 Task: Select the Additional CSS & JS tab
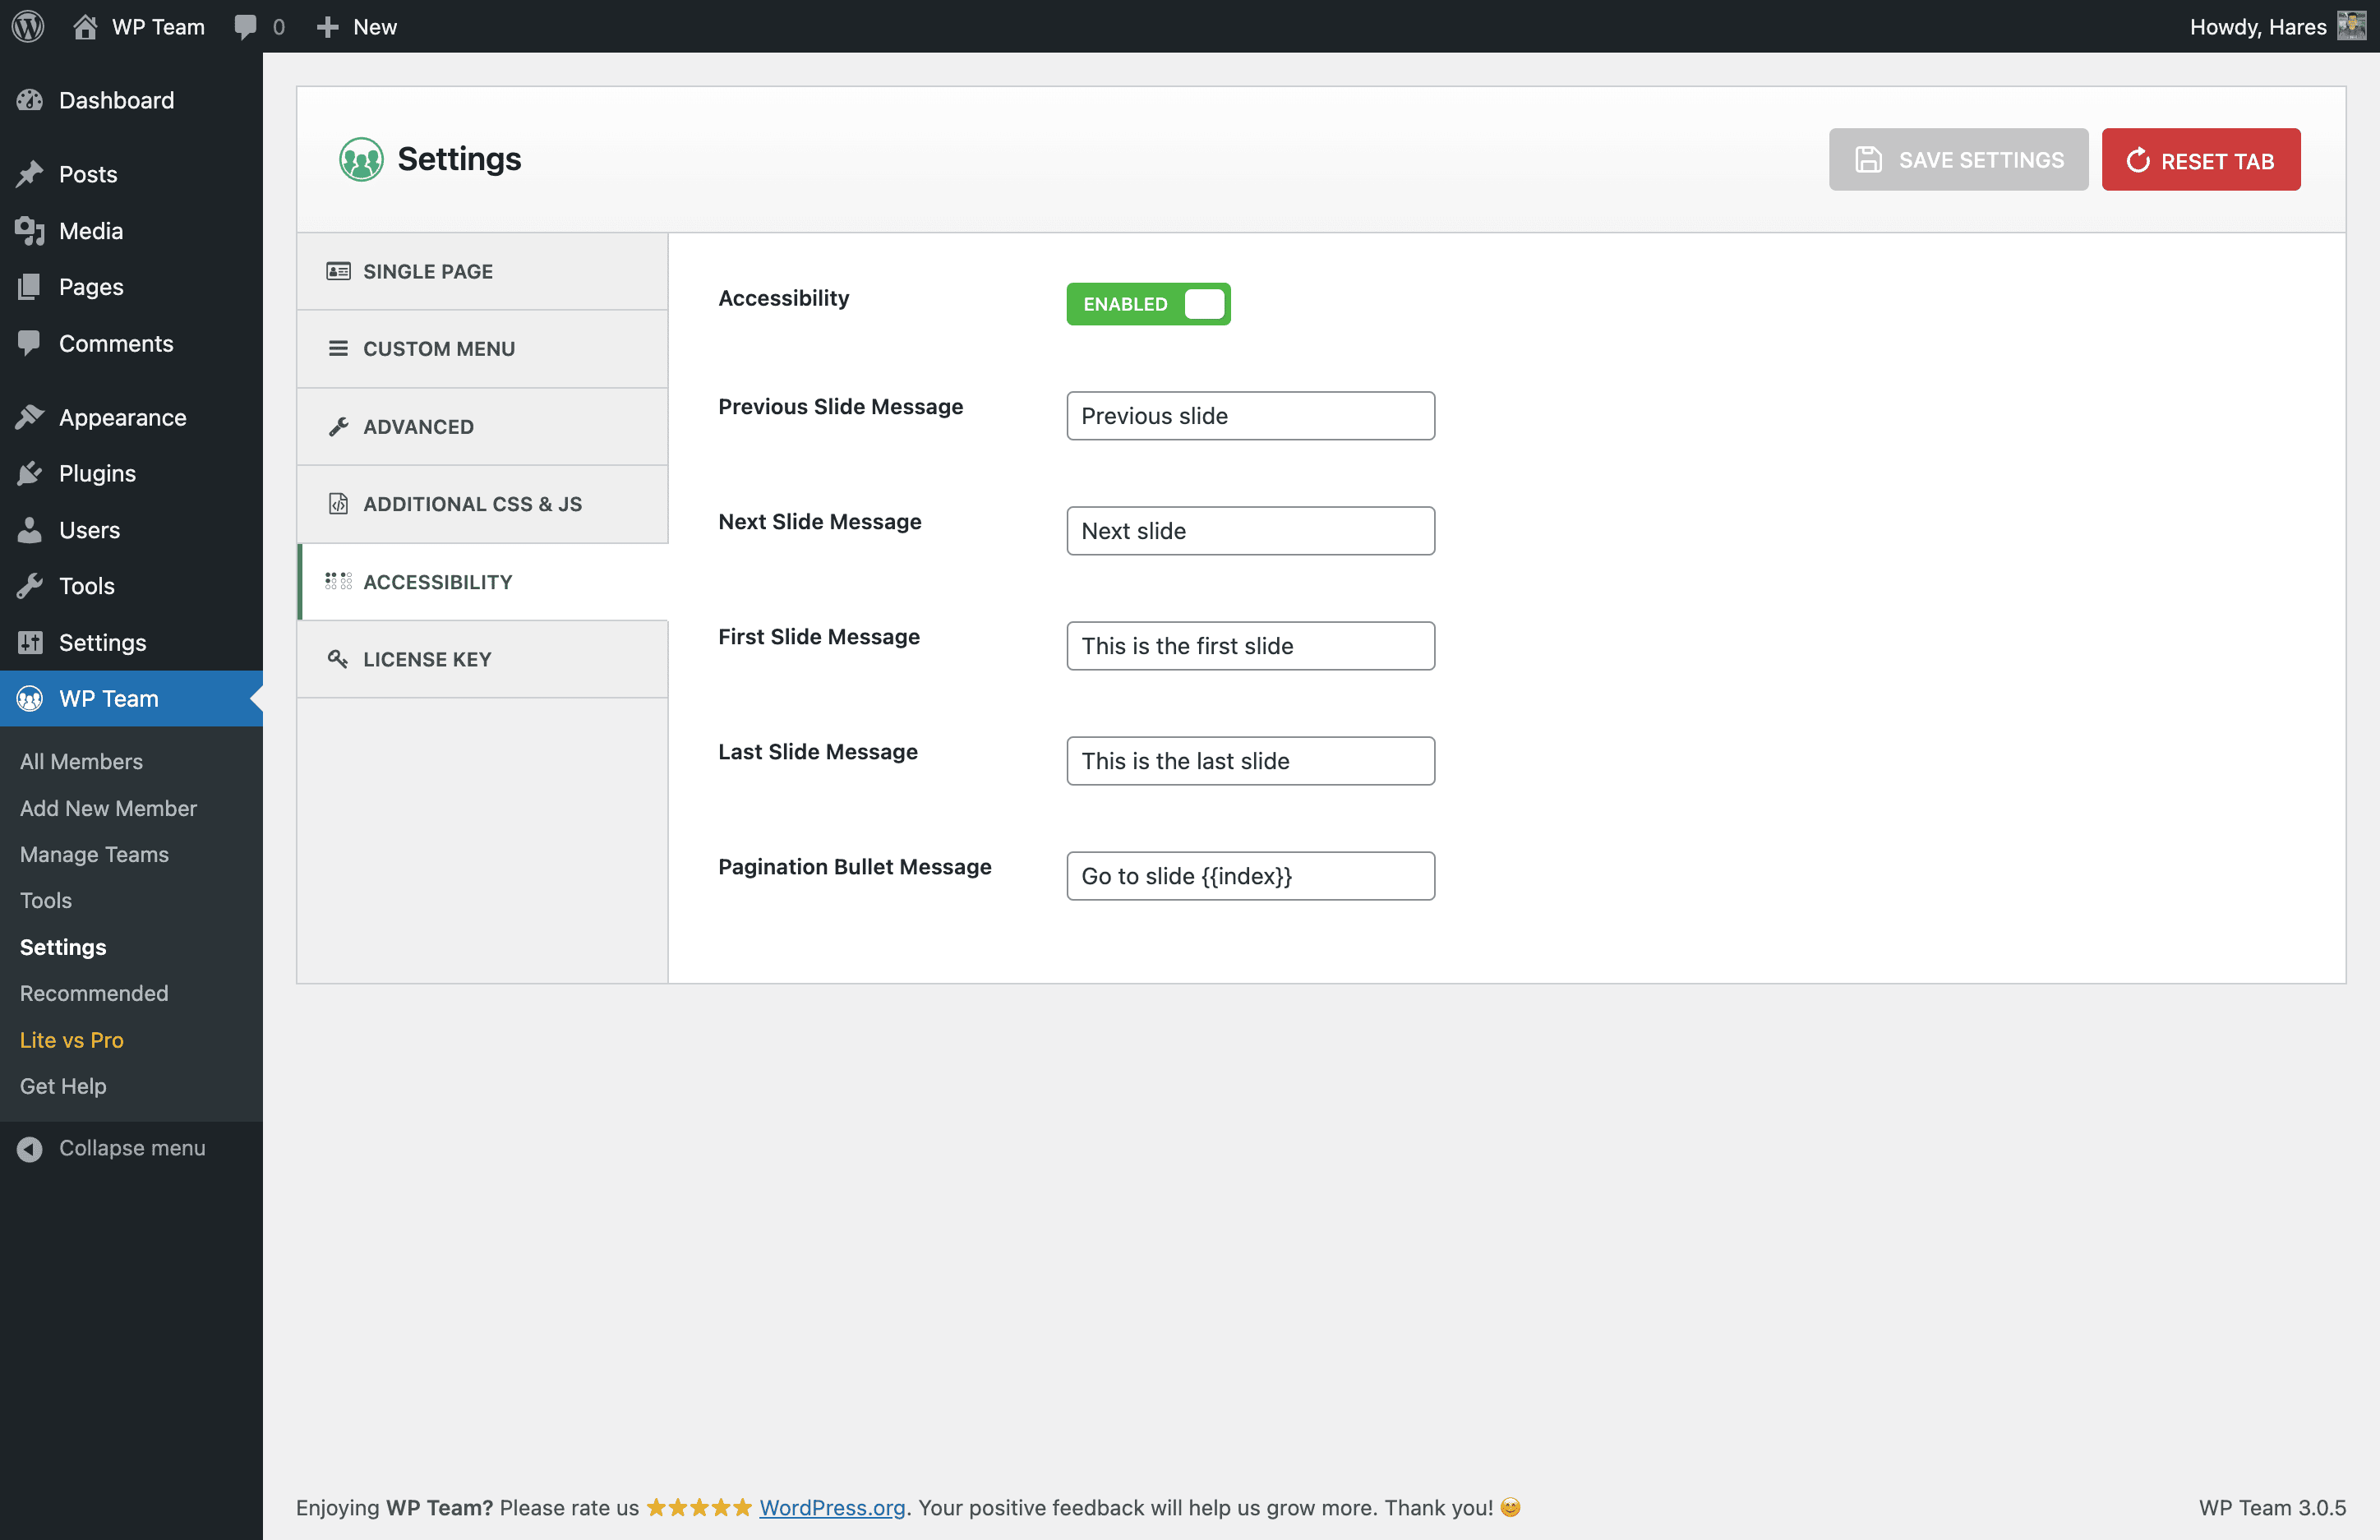pos(472,504)
